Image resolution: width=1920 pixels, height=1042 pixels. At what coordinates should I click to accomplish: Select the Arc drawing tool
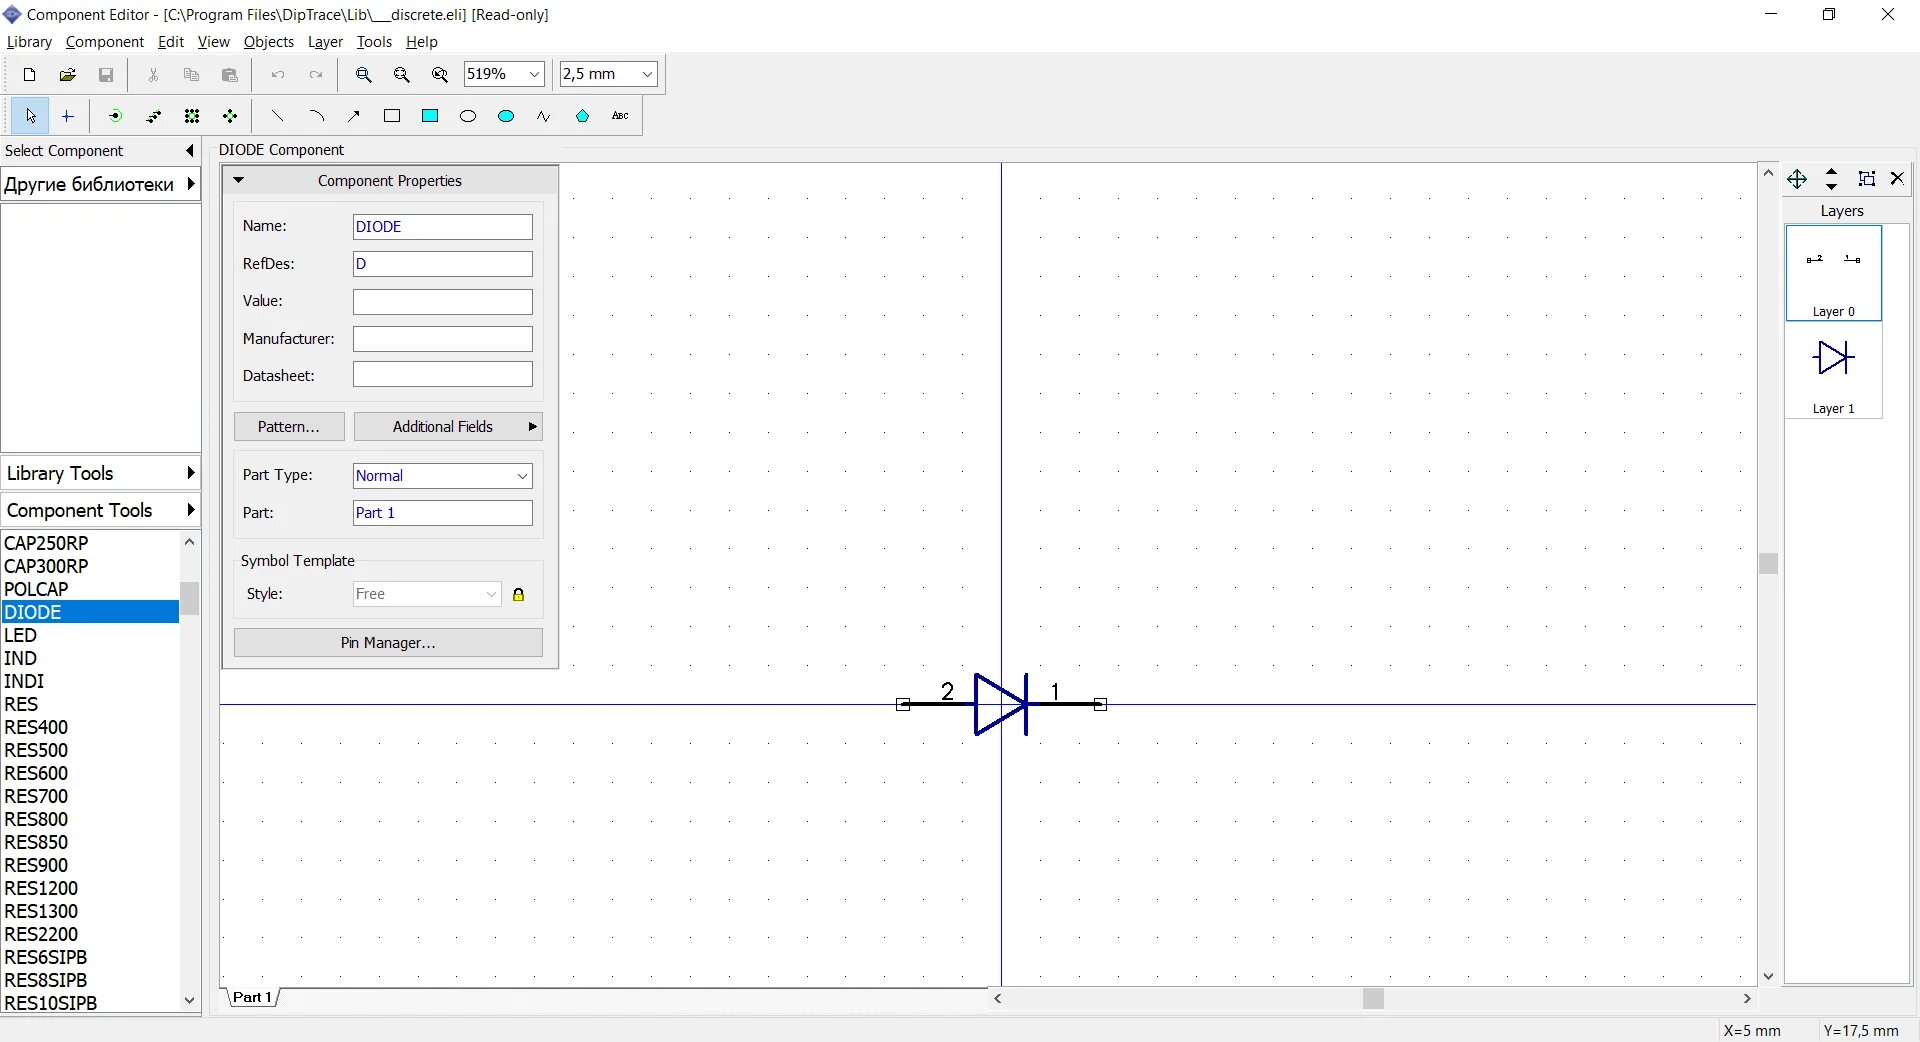(x=316, y=117)
